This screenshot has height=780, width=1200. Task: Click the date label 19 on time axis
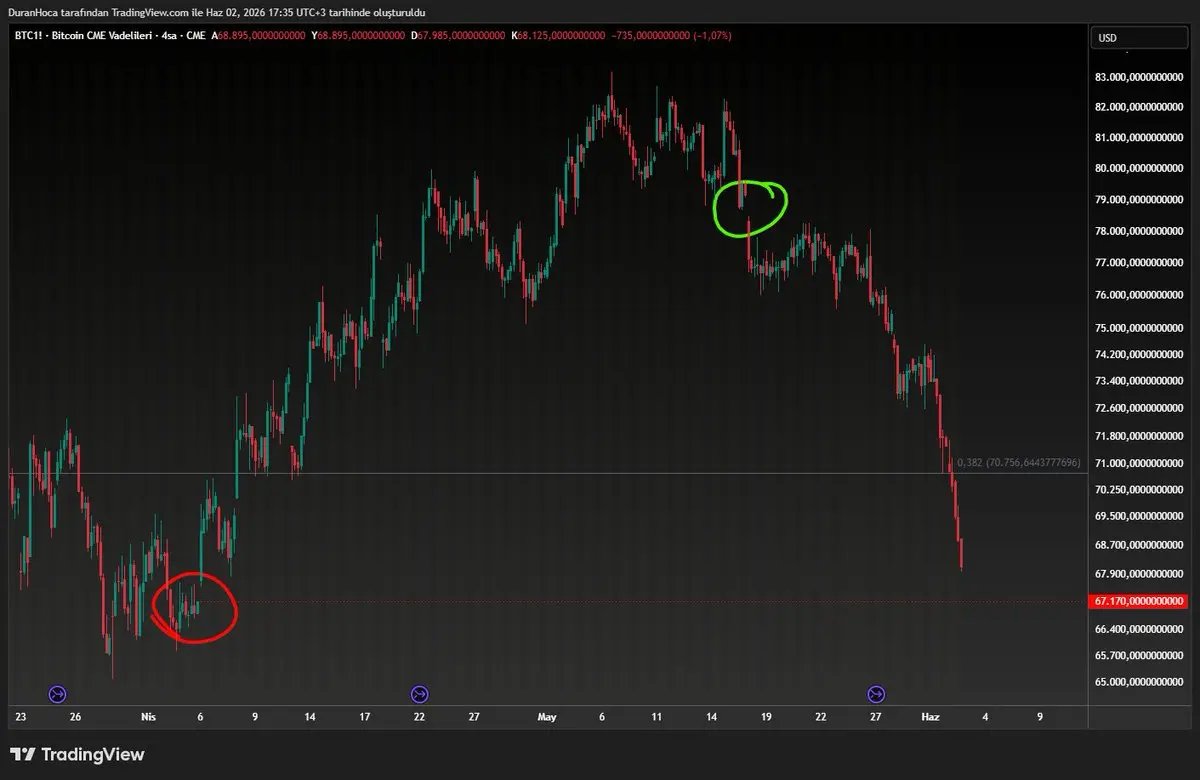tap(766, 717)
